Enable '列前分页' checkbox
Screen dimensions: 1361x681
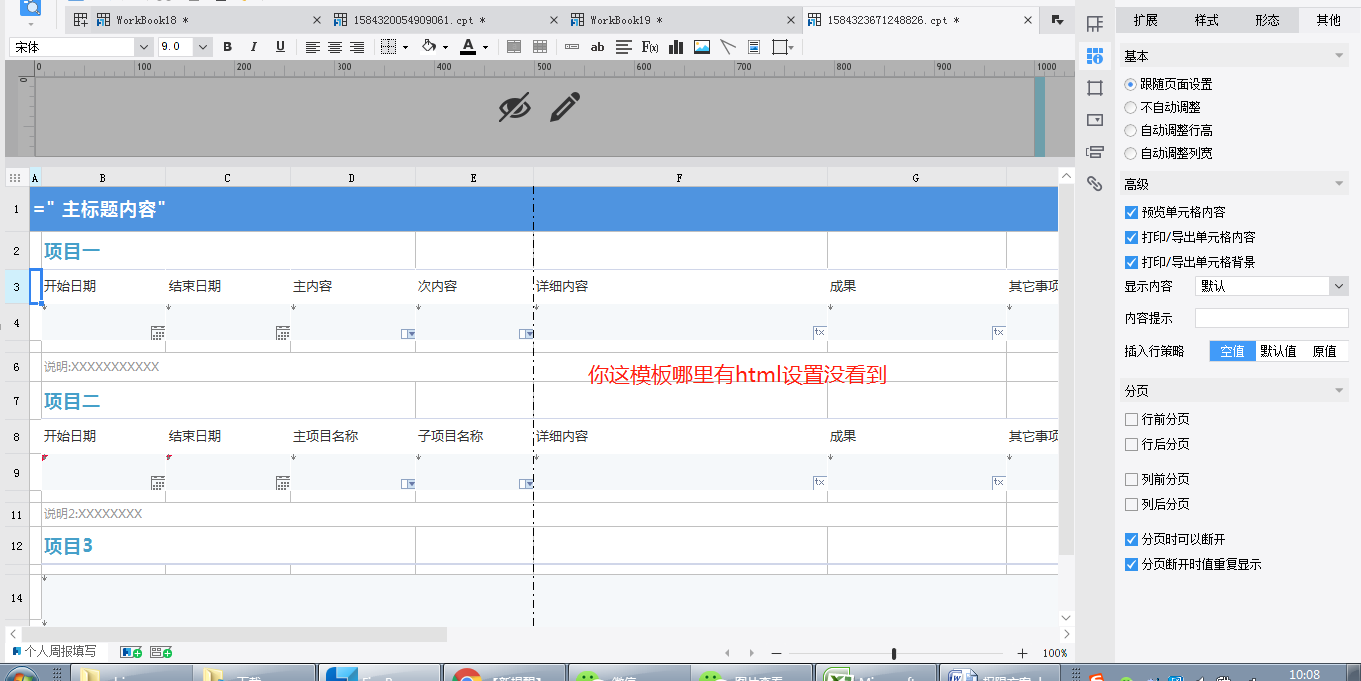point(1131,480)
